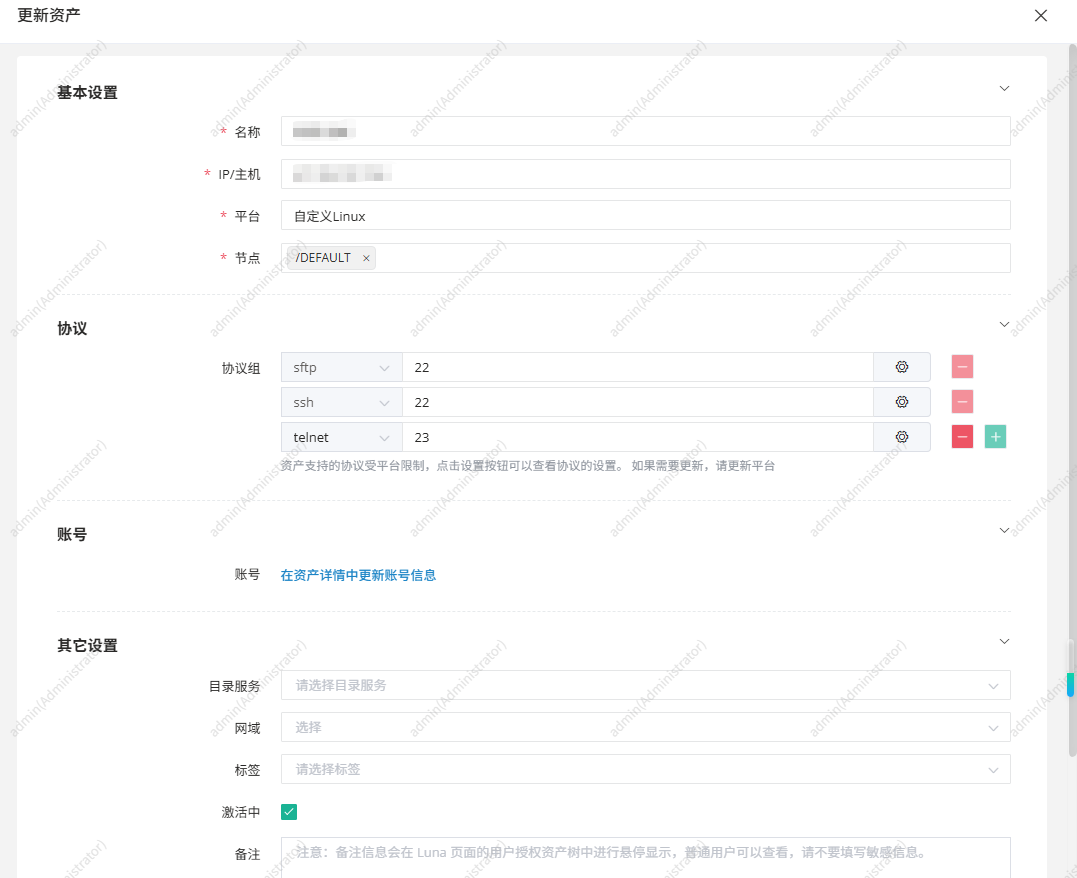The image size is (1077, 878).
Task: Collapse the 协议 section
Action: click(1004, 325)
